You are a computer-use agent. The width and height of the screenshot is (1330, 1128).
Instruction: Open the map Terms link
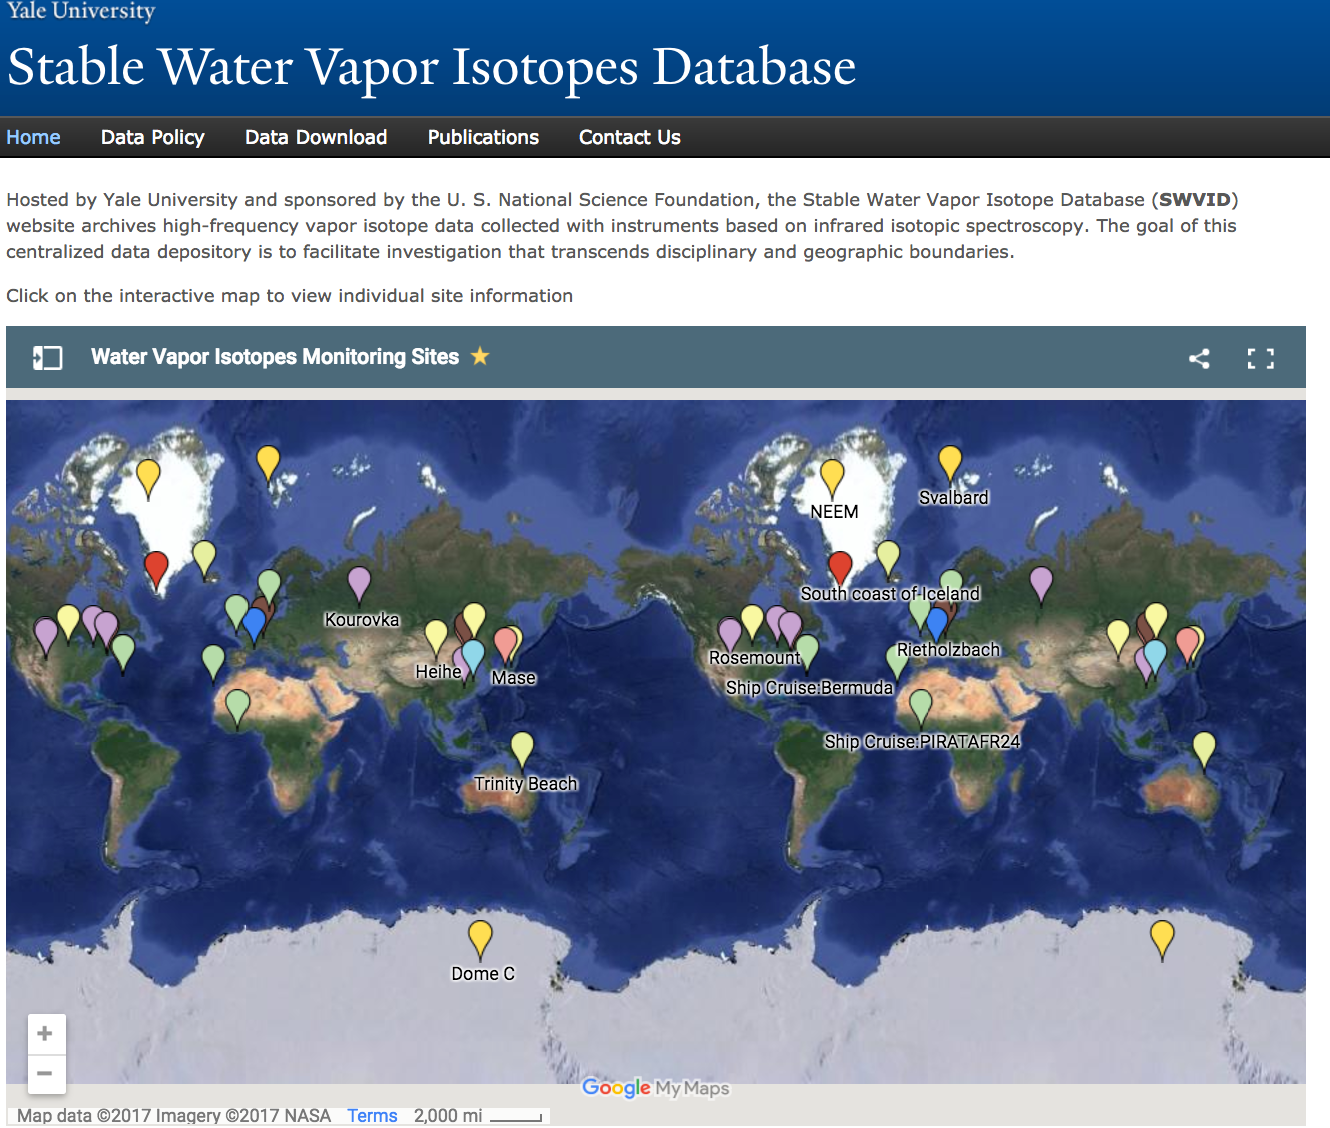pyautogui.click(x=372, y=1115)
